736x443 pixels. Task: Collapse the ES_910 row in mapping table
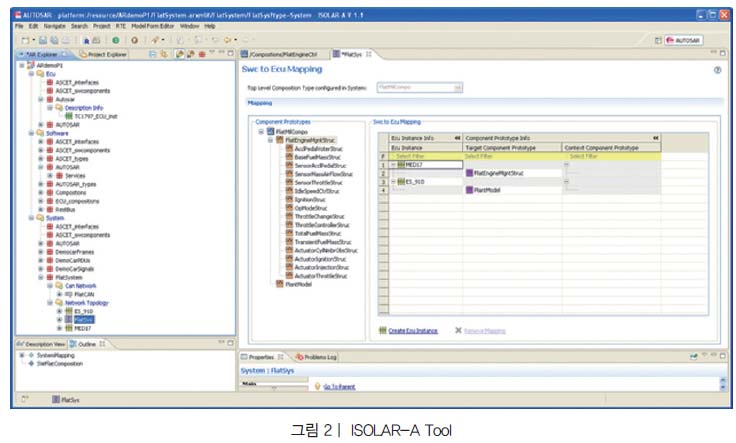point(393,182)
